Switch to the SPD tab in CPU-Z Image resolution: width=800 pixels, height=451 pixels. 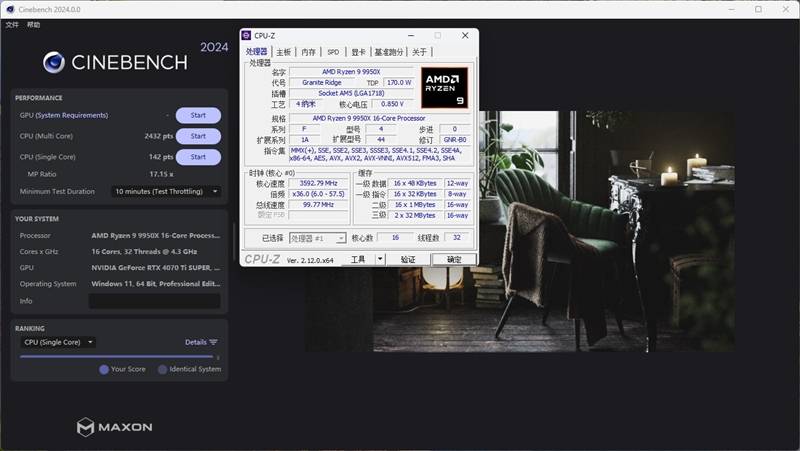(333, 52)
